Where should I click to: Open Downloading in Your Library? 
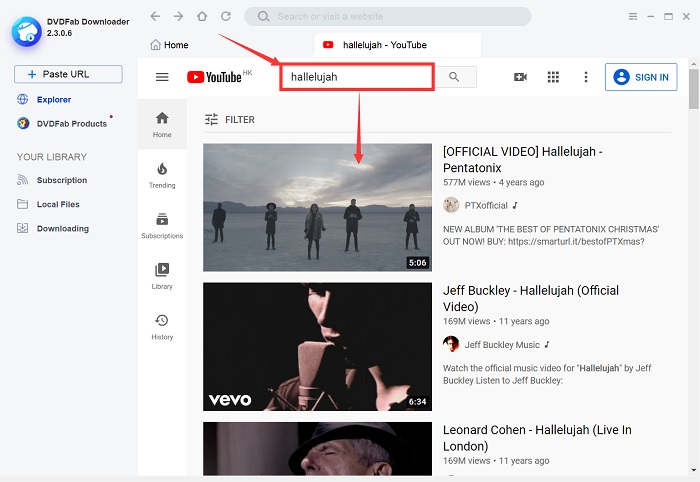53,228
